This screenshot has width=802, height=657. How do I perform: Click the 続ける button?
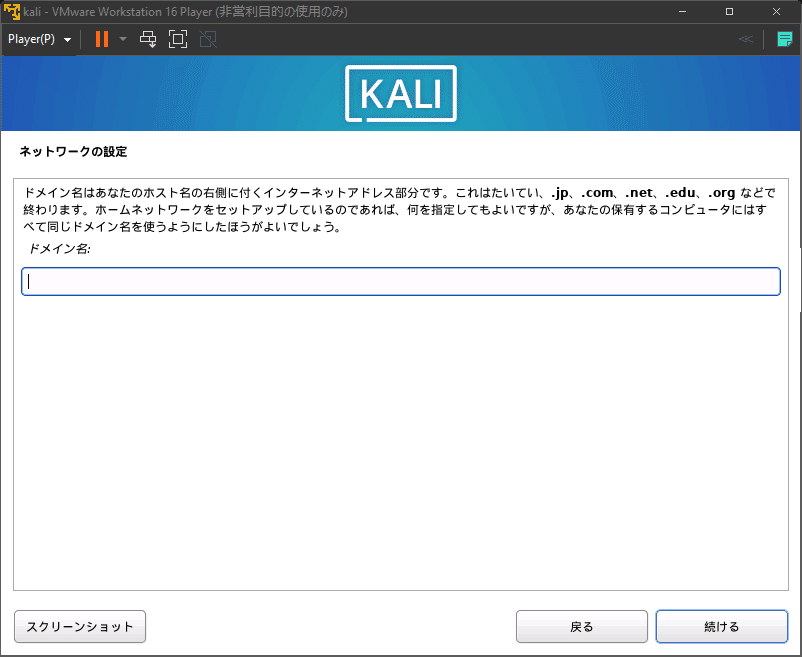click(722, 626)
